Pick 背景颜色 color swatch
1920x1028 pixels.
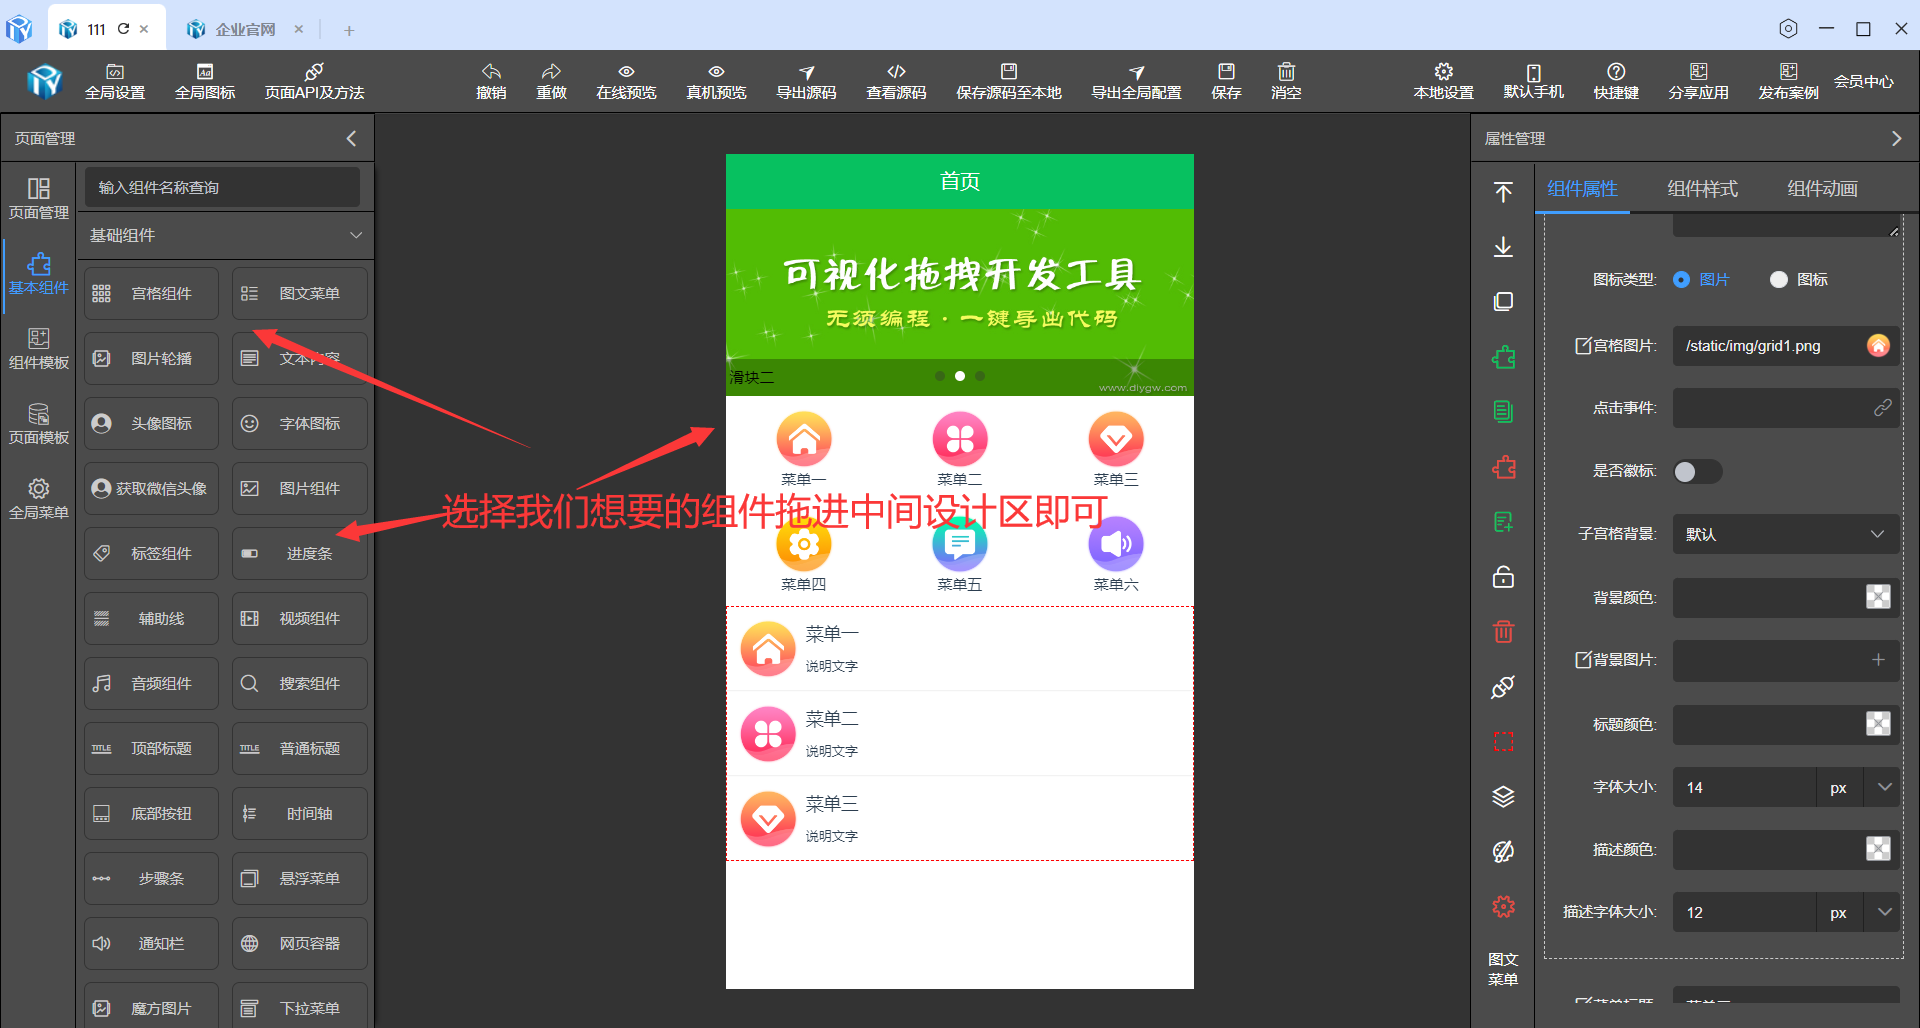(1878, 597)
